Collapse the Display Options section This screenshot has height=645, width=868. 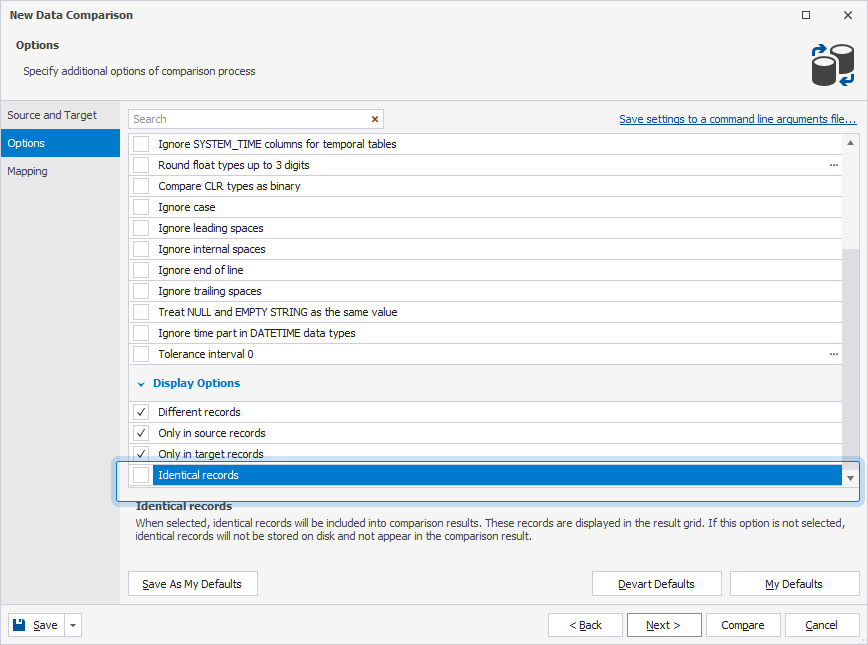141,383
